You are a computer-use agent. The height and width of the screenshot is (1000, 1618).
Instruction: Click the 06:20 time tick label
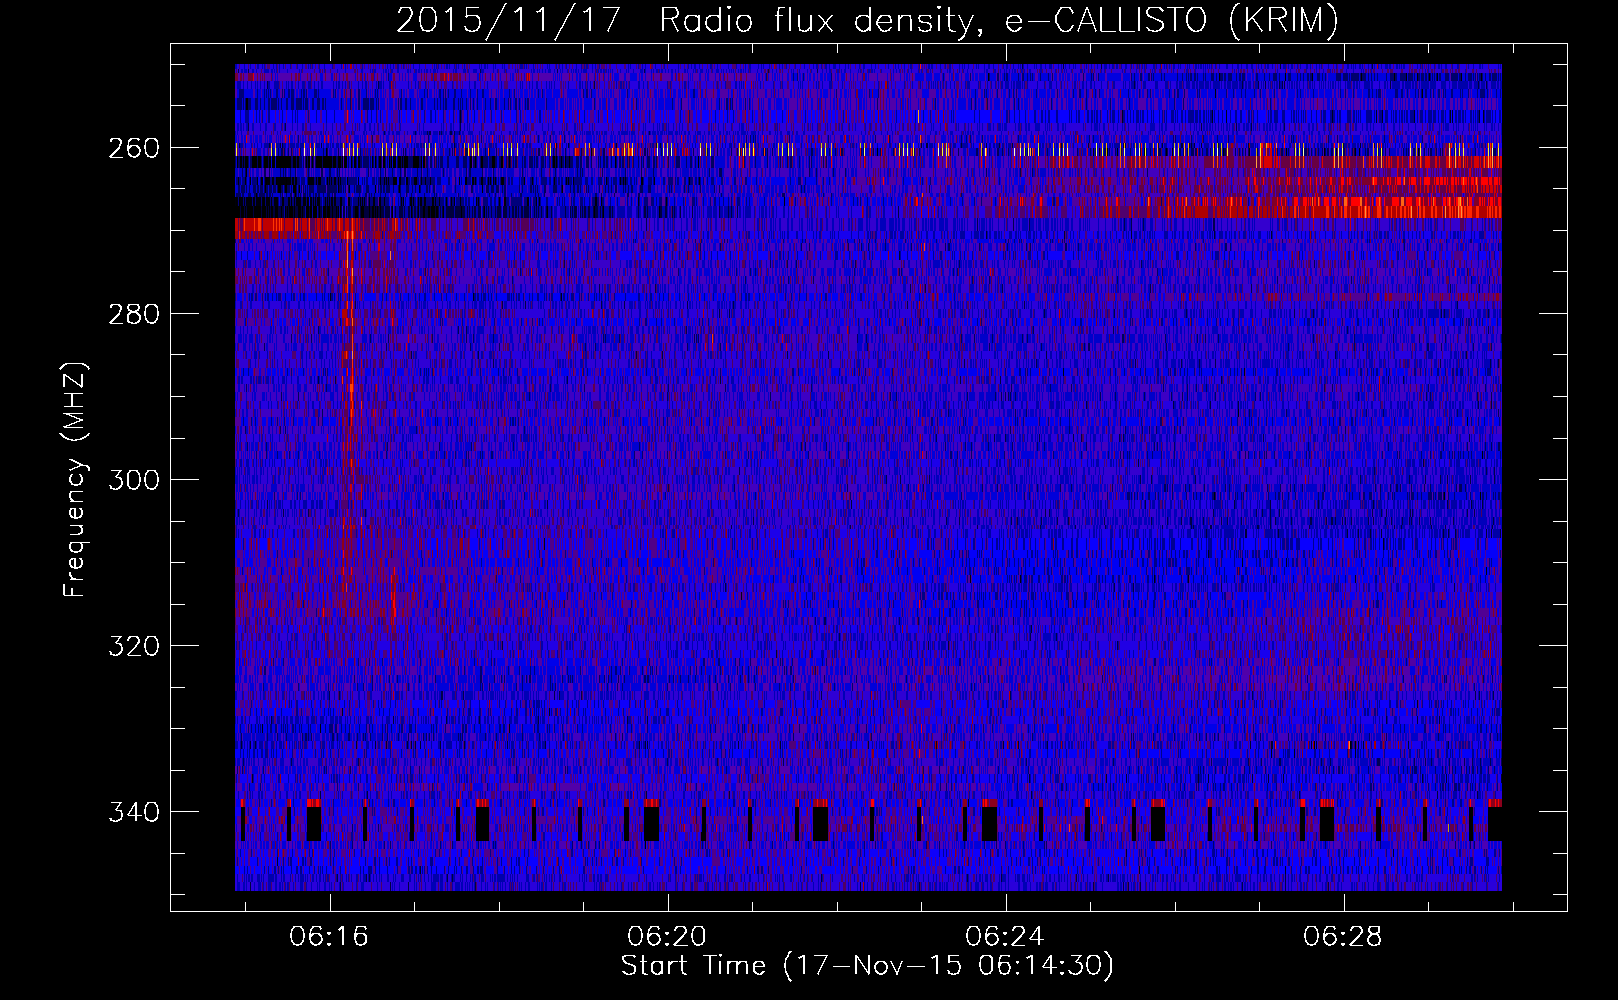(667, 936)
